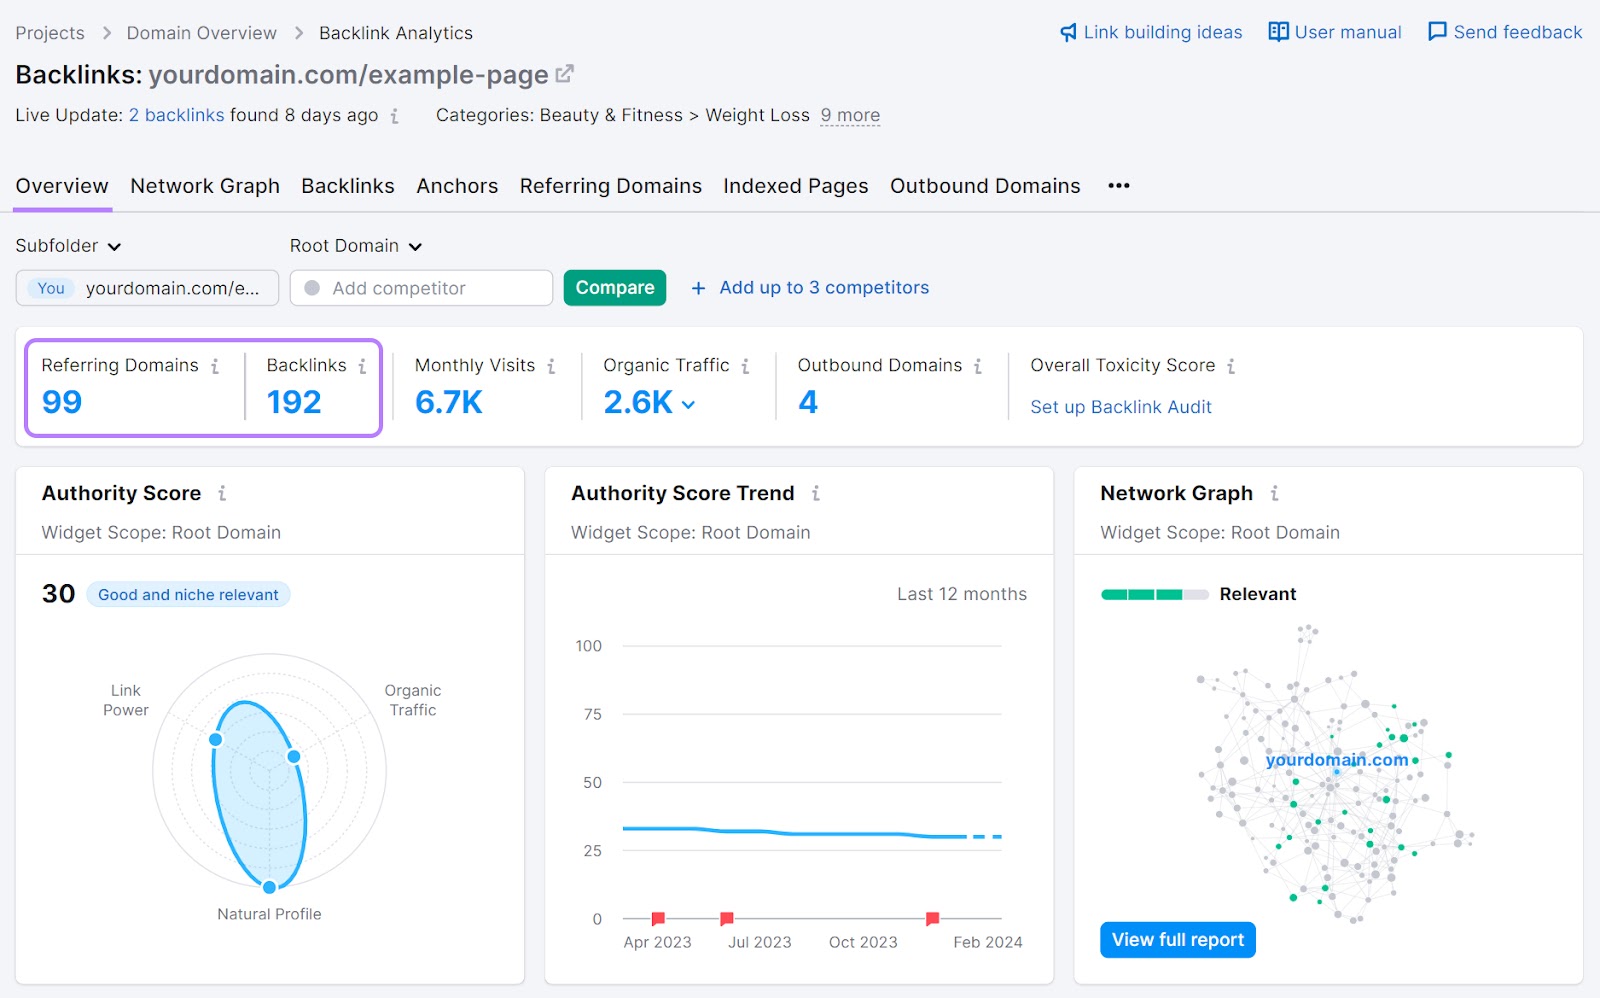The width and height of the screenshot is (1600, 998).
Task: Show info icon for Authority Score Trend
Action: 816,493
